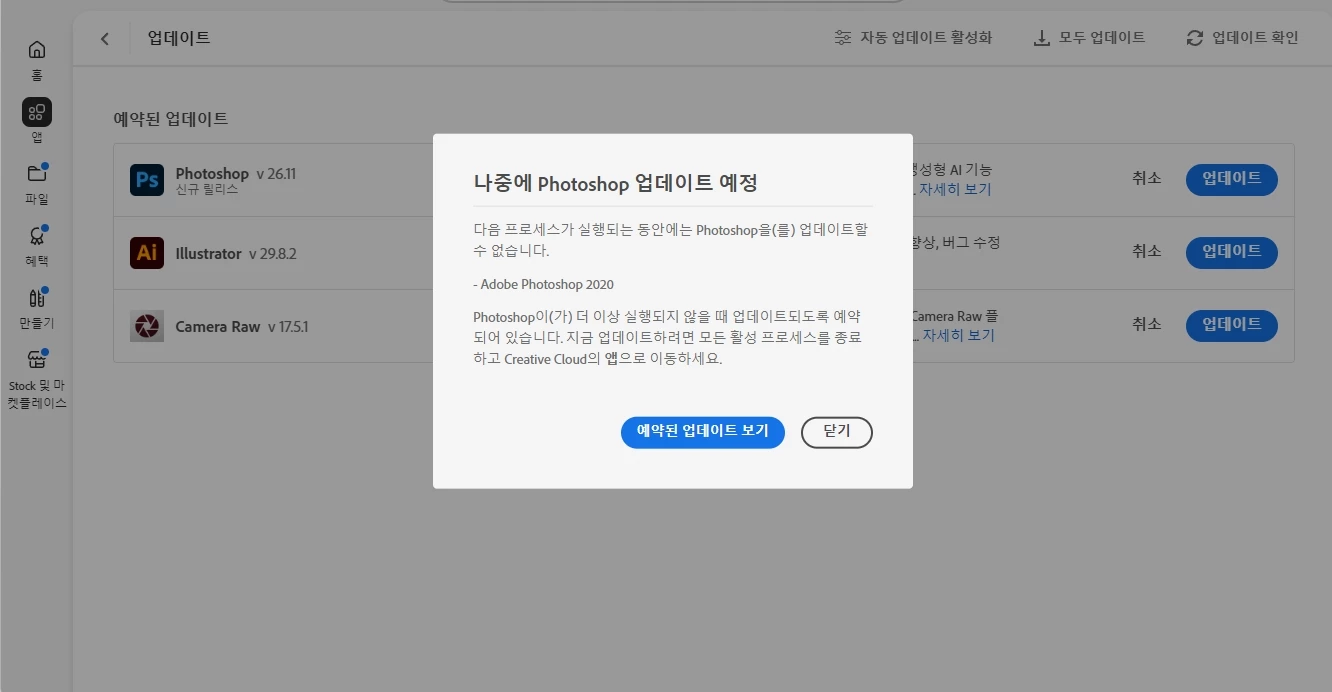Update Illustrator with its 업데이트 button
The image size is (1332, 692).
tap(1232, 253)
